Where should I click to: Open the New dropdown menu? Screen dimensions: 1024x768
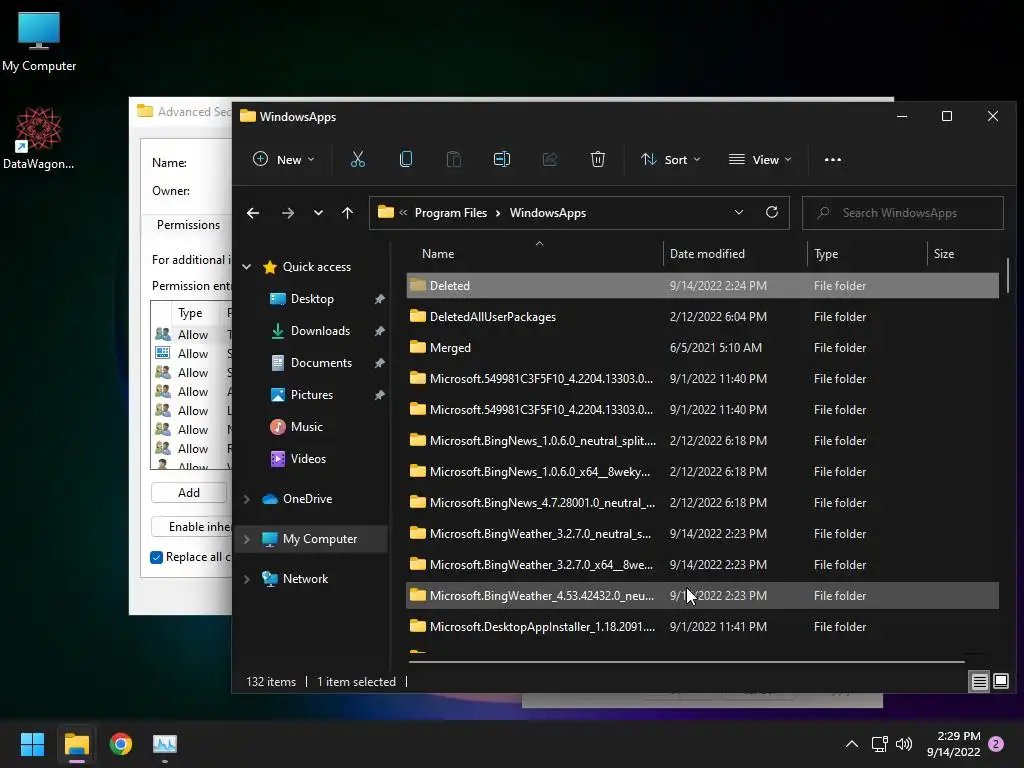pos(284,159)
